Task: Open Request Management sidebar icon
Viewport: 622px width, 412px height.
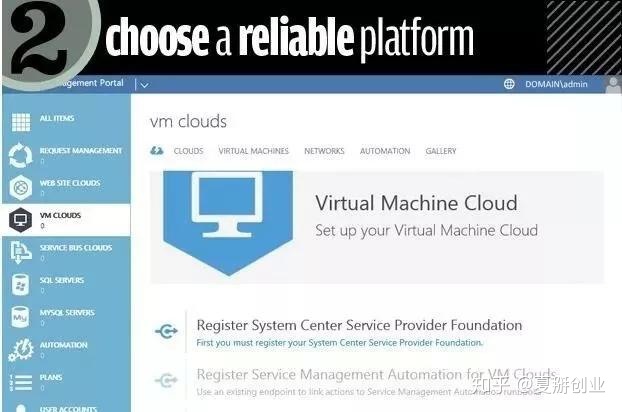Action: 20,155
